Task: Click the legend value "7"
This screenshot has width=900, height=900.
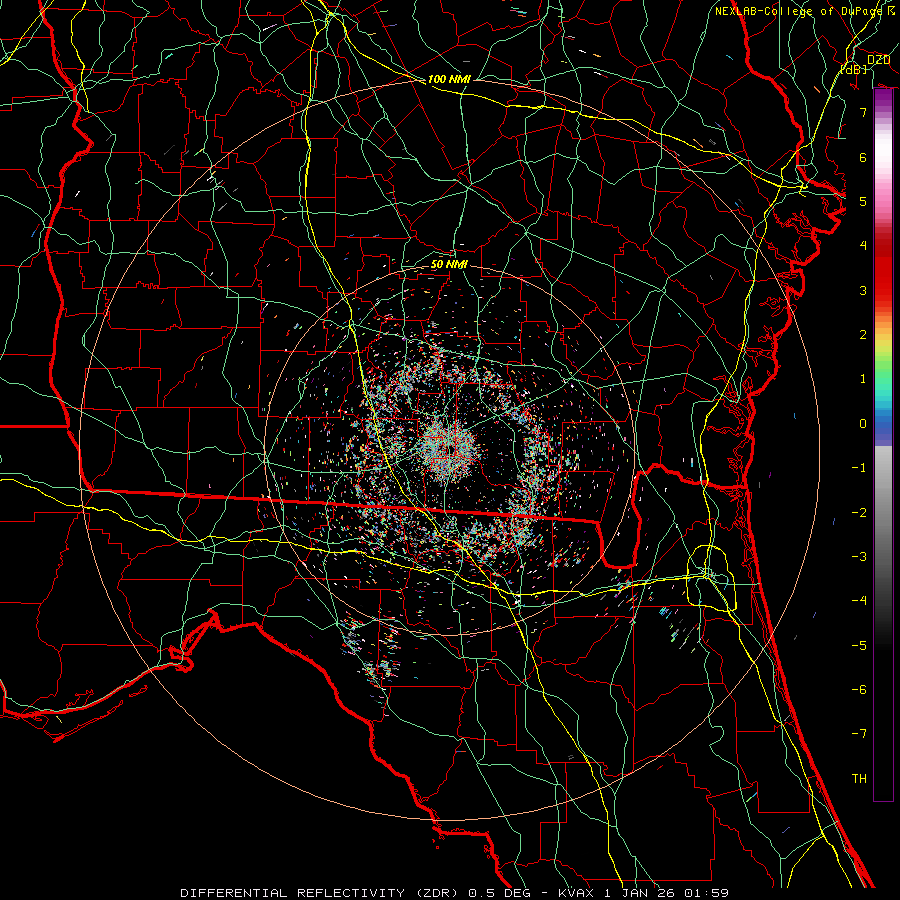Action: pyautogui.click(x=863, y=112)
